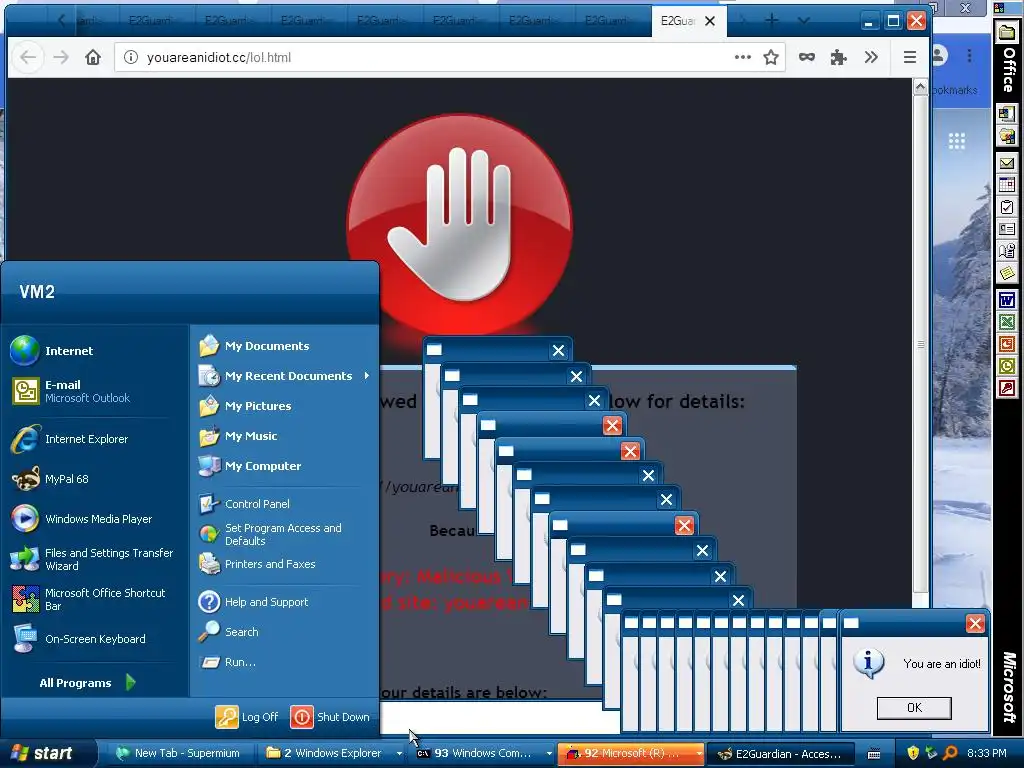Click Log Off button
This screenshot has height=768, width=1024.
(247, 716)
